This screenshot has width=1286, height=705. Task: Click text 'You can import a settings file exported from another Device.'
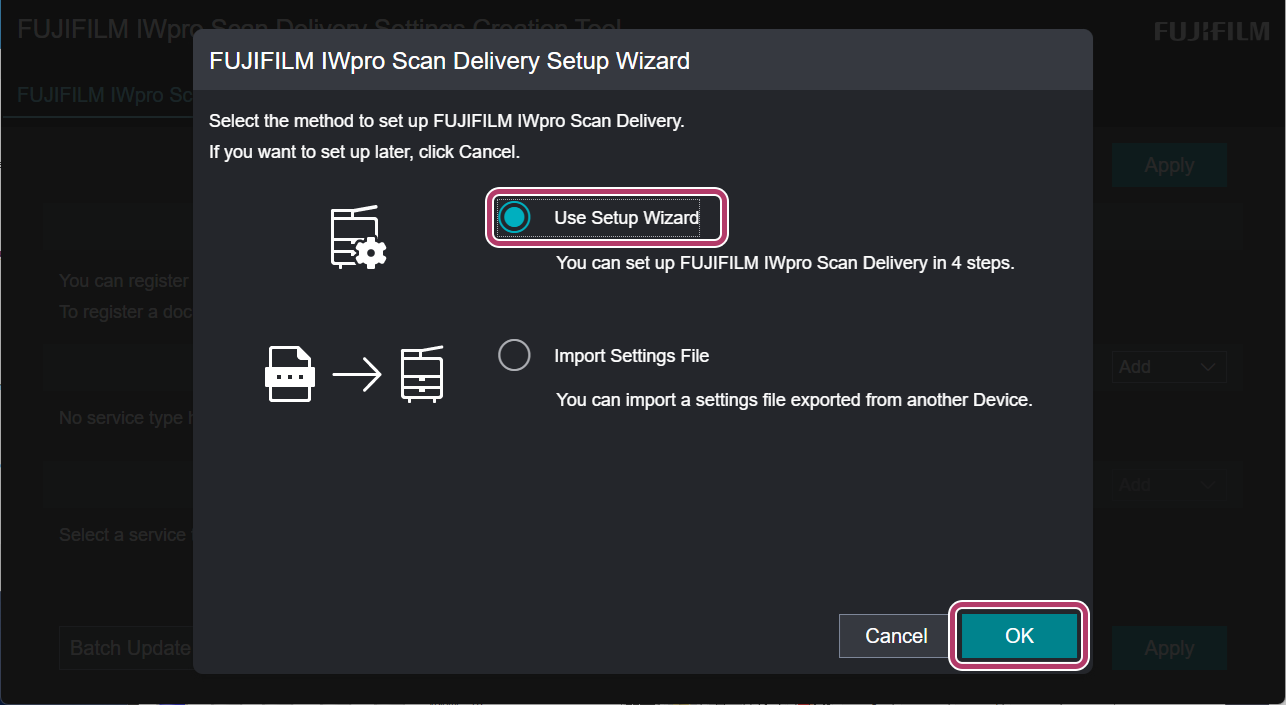click(x=794, y=399)
